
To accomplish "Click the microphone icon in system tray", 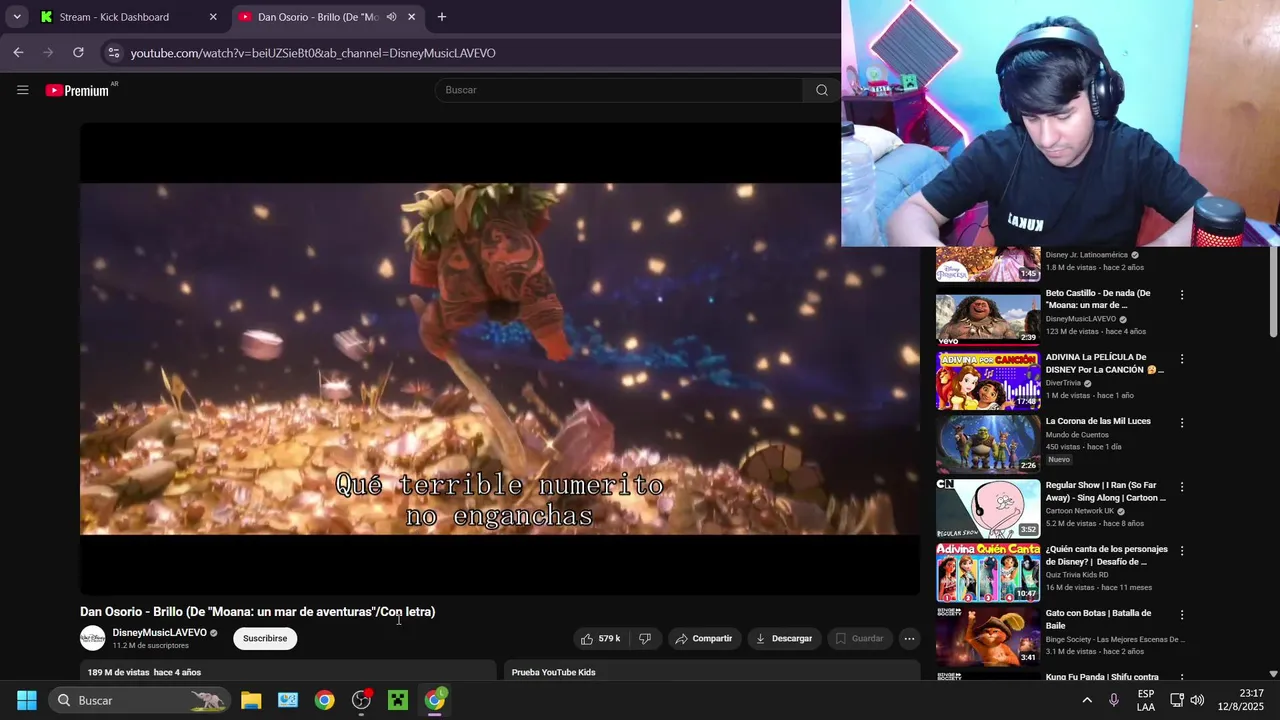I will pos(1114,700).
